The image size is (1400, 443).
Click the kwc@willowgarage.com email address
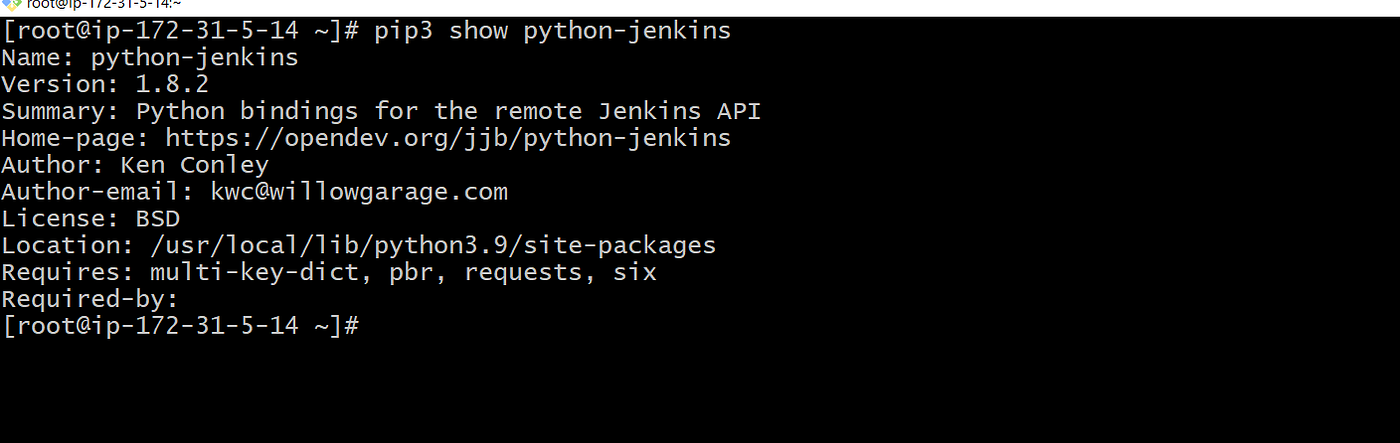(359, 192)
